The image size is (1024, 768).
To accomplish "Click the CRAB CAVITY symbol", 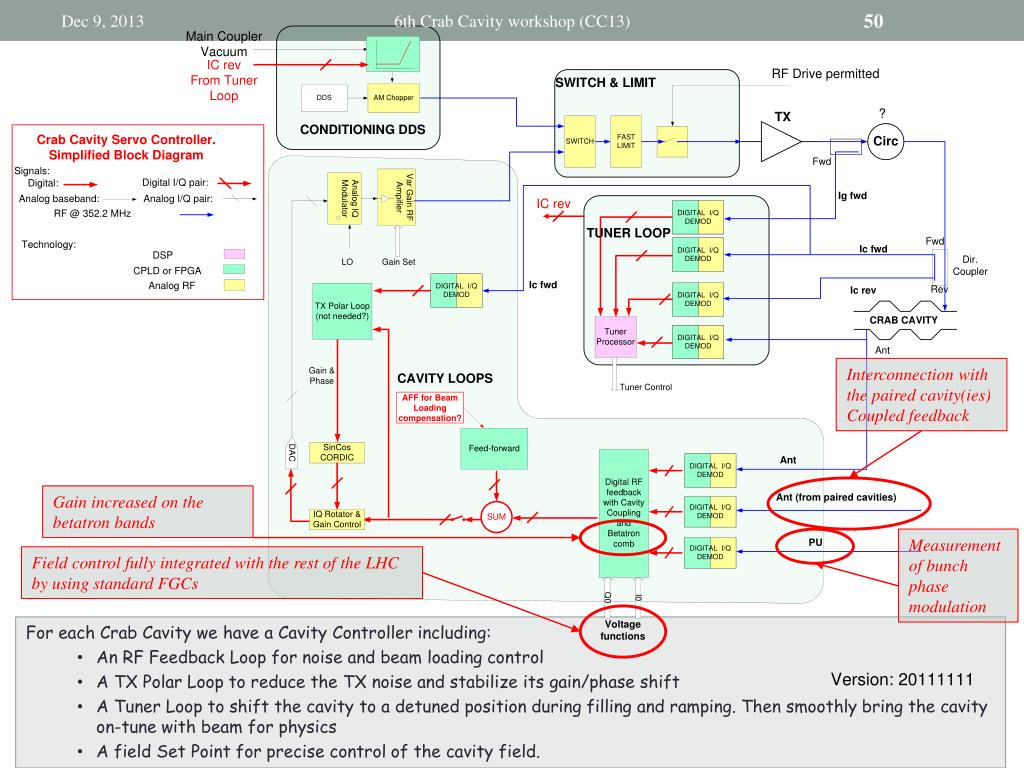I will [904, 320].
